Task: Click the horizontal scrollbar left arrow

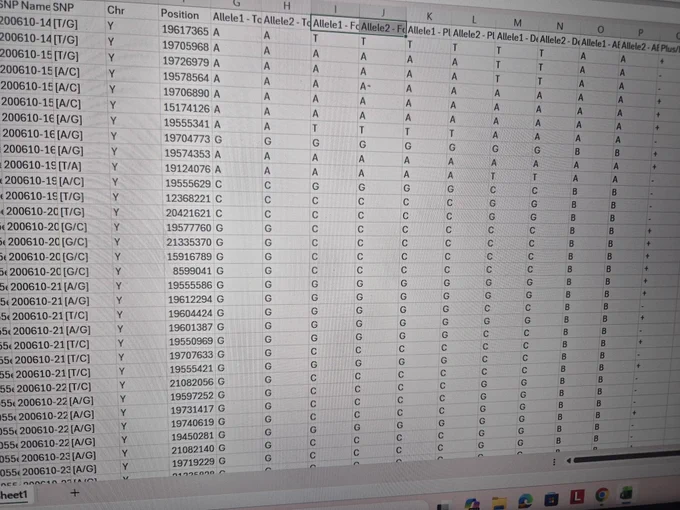Action: click(x=568, y=461)
